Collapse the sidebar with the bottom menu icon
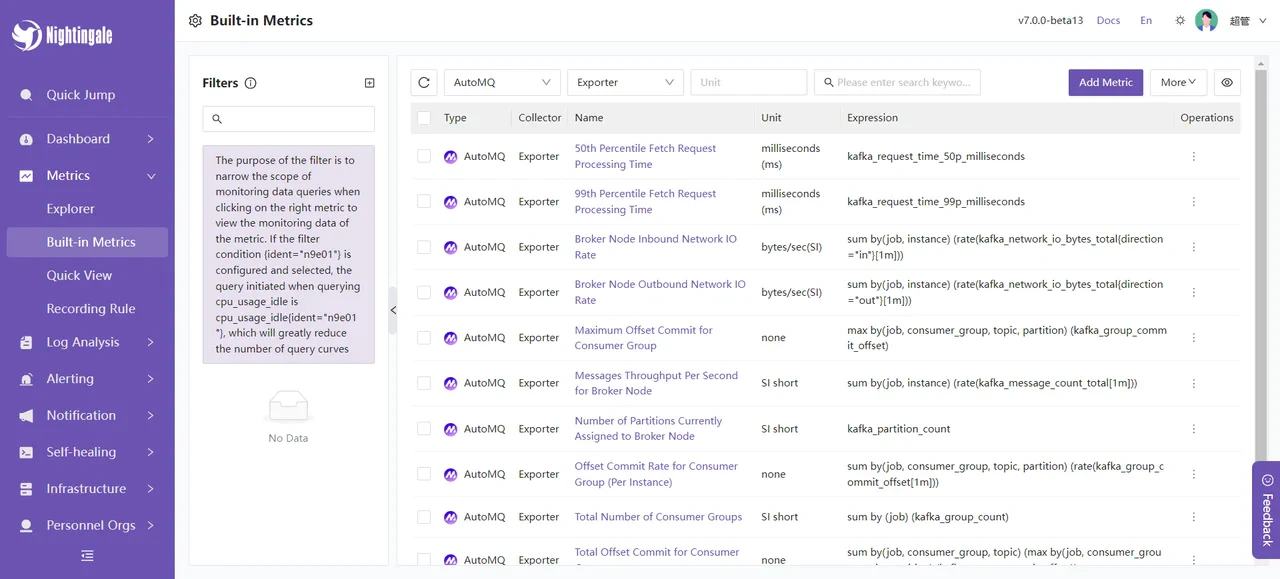 coord(87,556)
